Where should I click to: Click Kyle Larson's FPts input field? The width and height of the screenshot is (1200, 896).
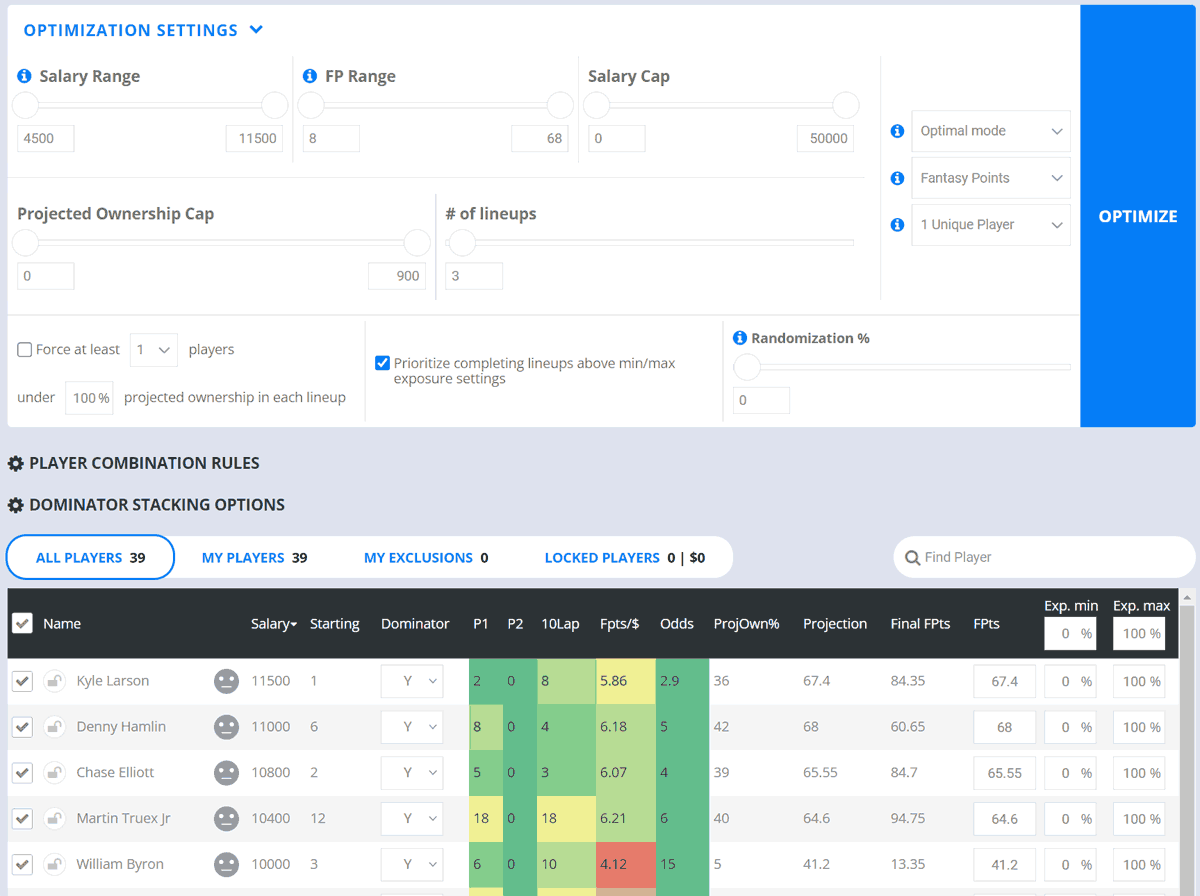point(1005,681)
